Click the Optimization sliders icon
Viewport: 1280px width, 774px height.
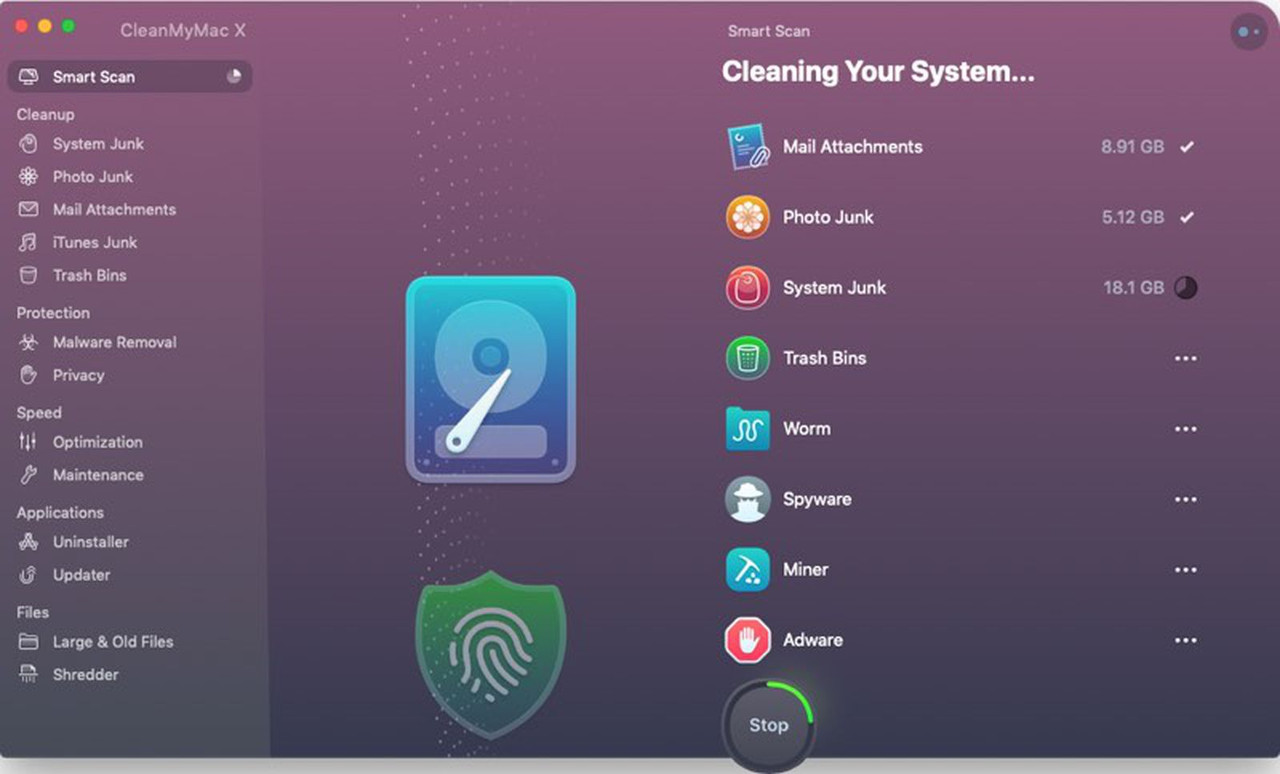click(29, 442)
